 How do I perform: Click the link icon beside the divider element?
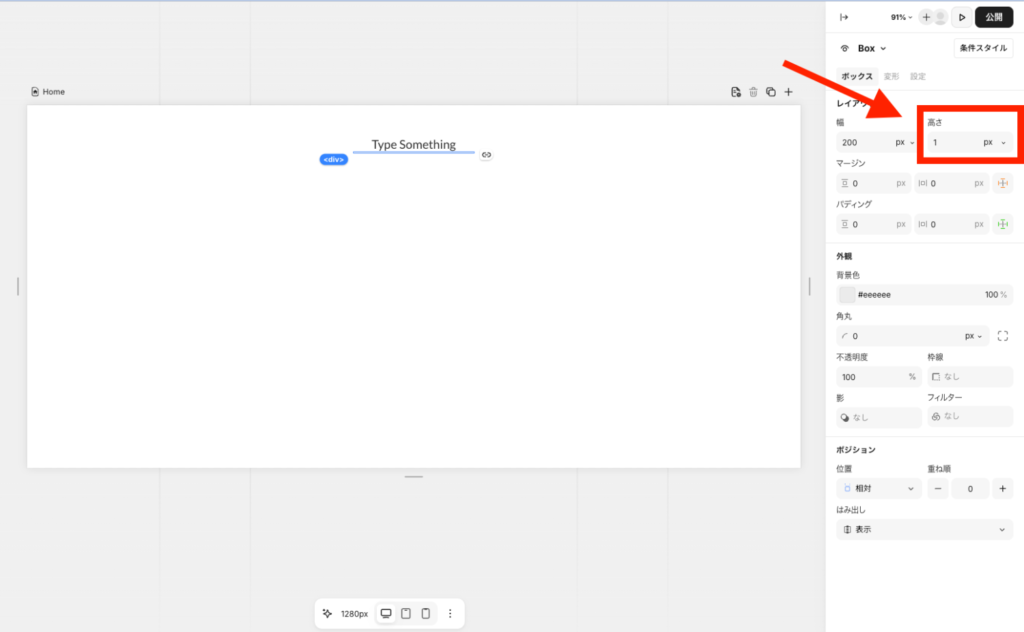point(486,155)
